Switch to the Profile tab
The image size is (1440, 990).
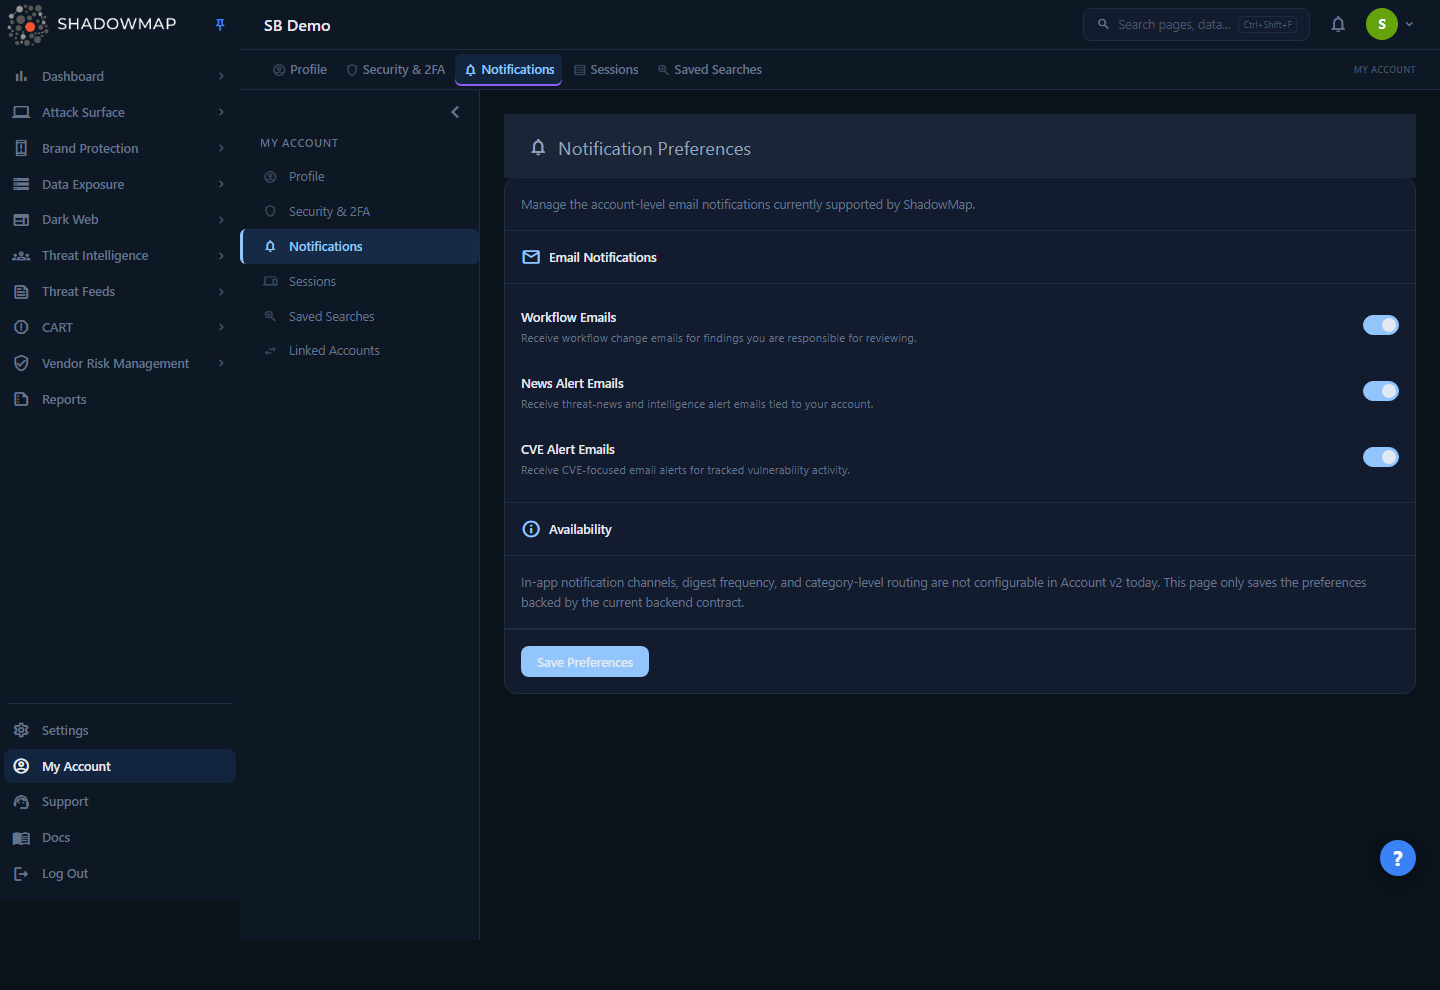pyautogui.click(x=300, y=70)
